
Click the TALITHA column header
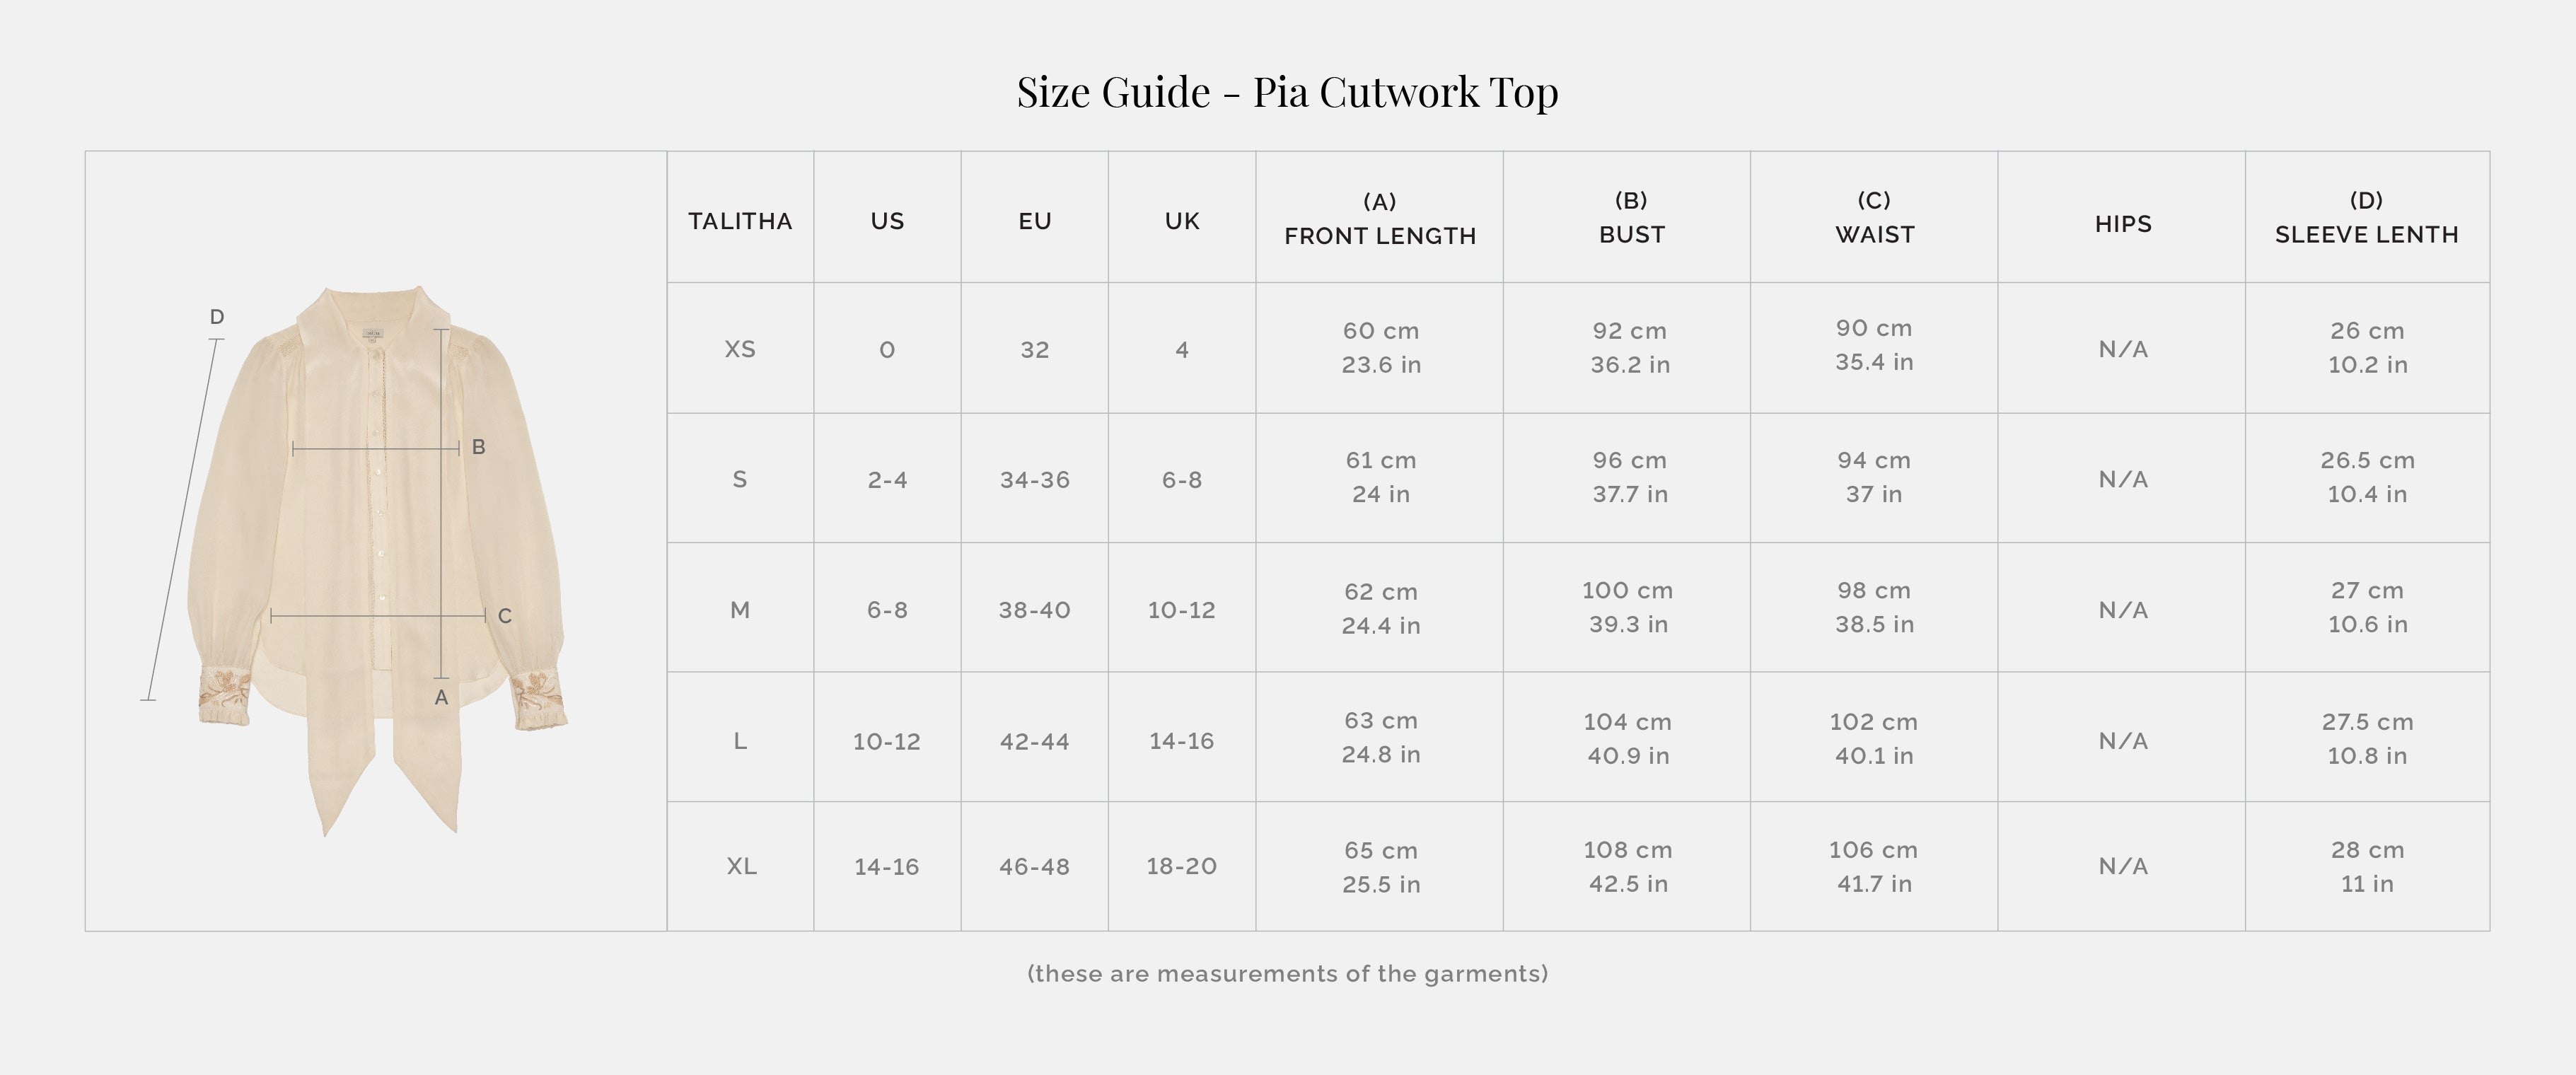pos(740,221)
